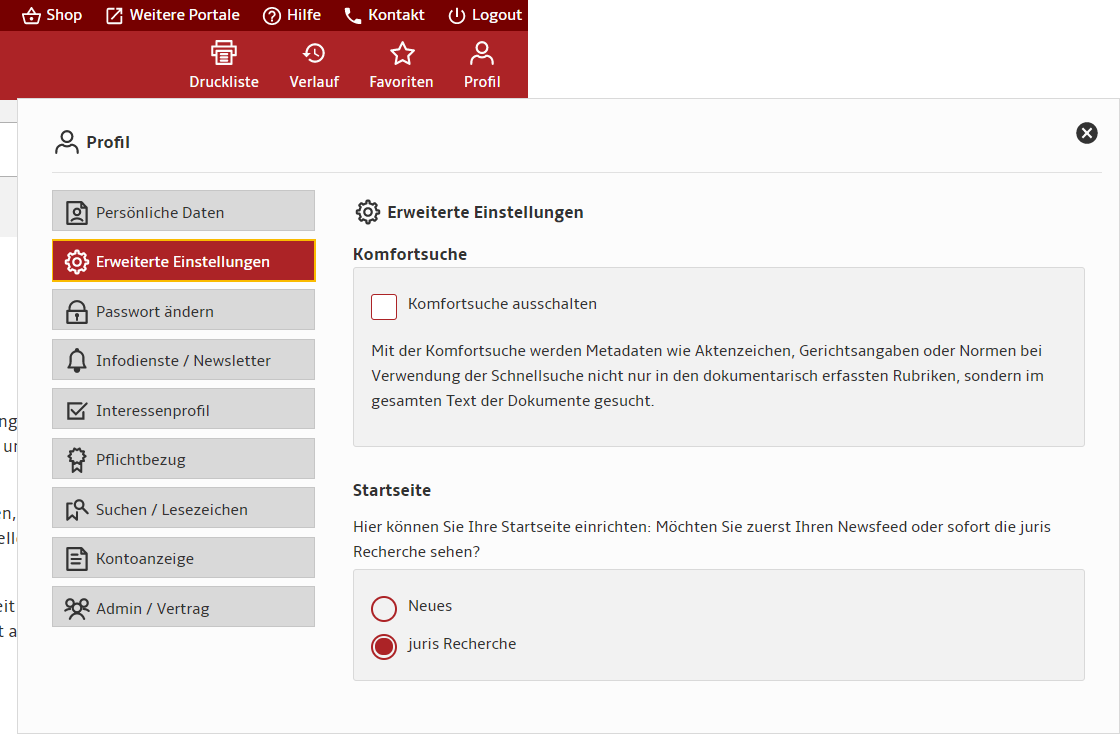1120x734 pixels.
Task: Close the Profil dialog
Action: [x=1087, y=133]
